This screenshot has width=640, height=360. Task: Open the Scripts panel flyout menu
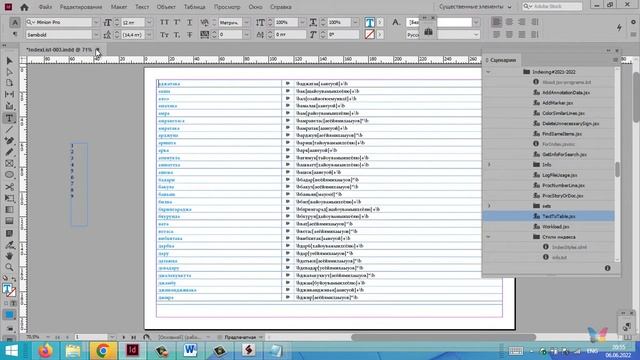(615, 60)
